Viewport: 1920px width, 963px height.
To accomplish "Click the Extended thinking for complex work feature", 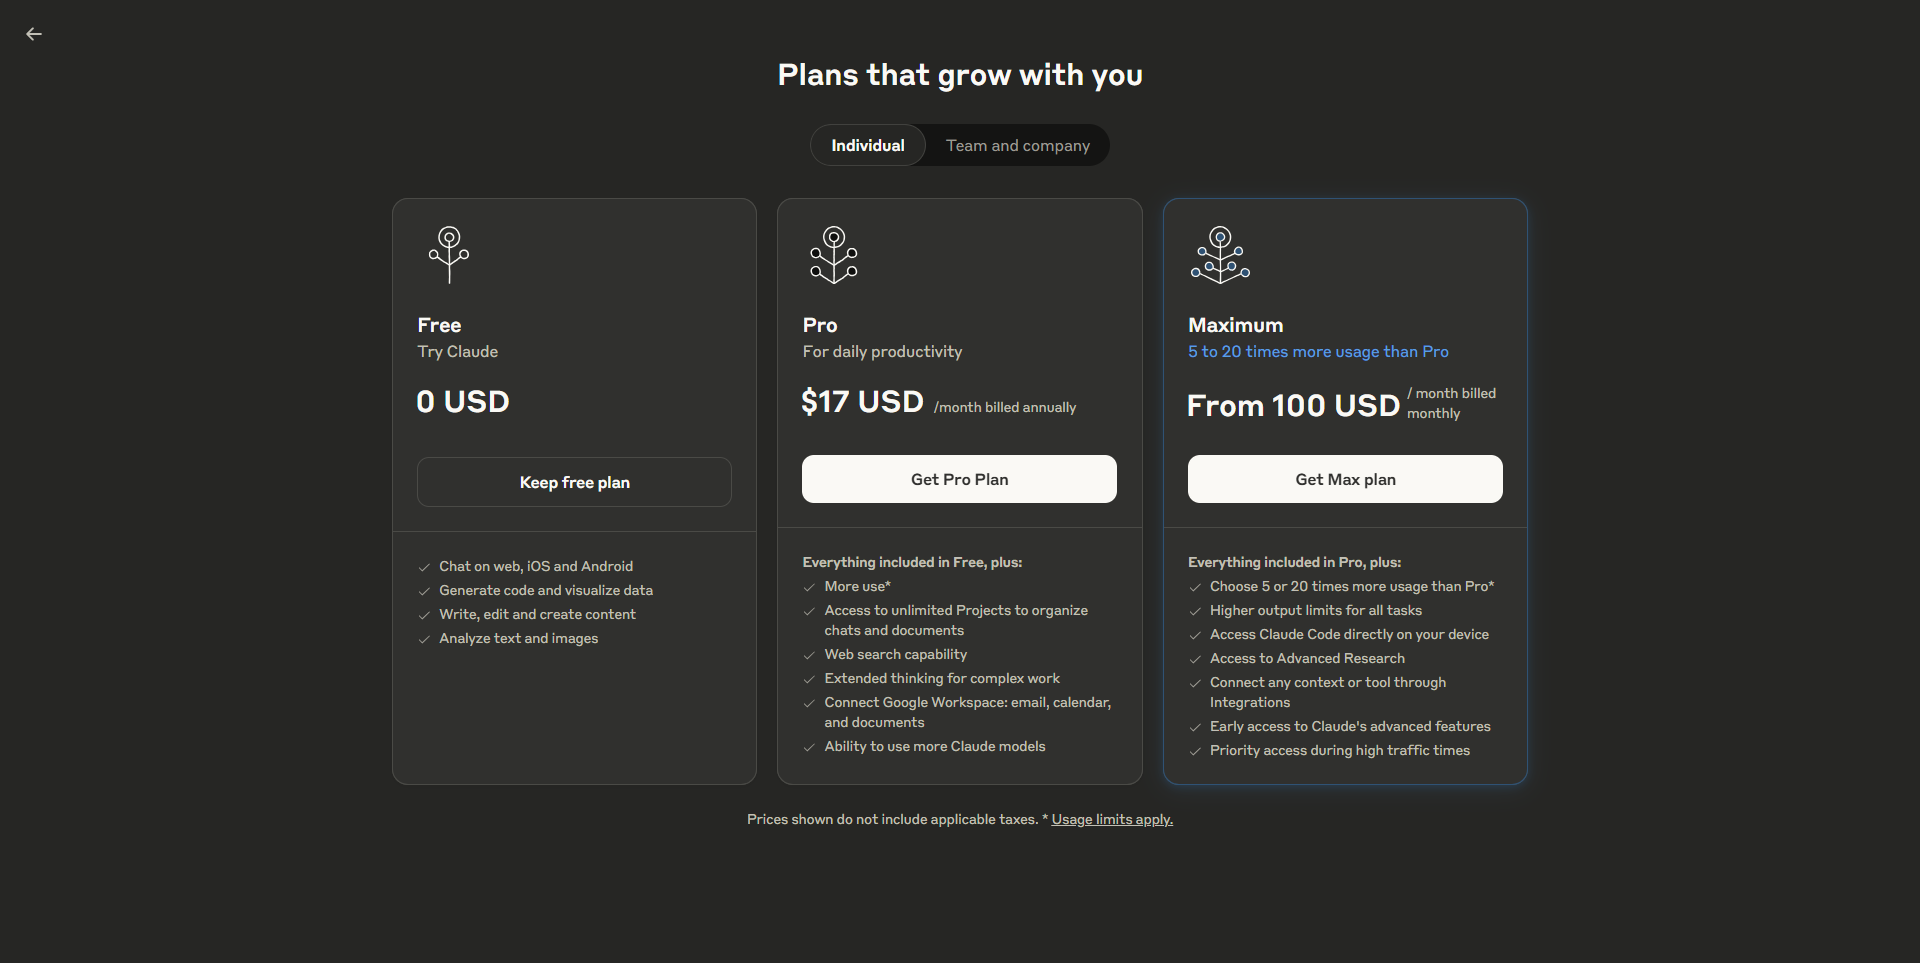I will (x=942, y=678).
